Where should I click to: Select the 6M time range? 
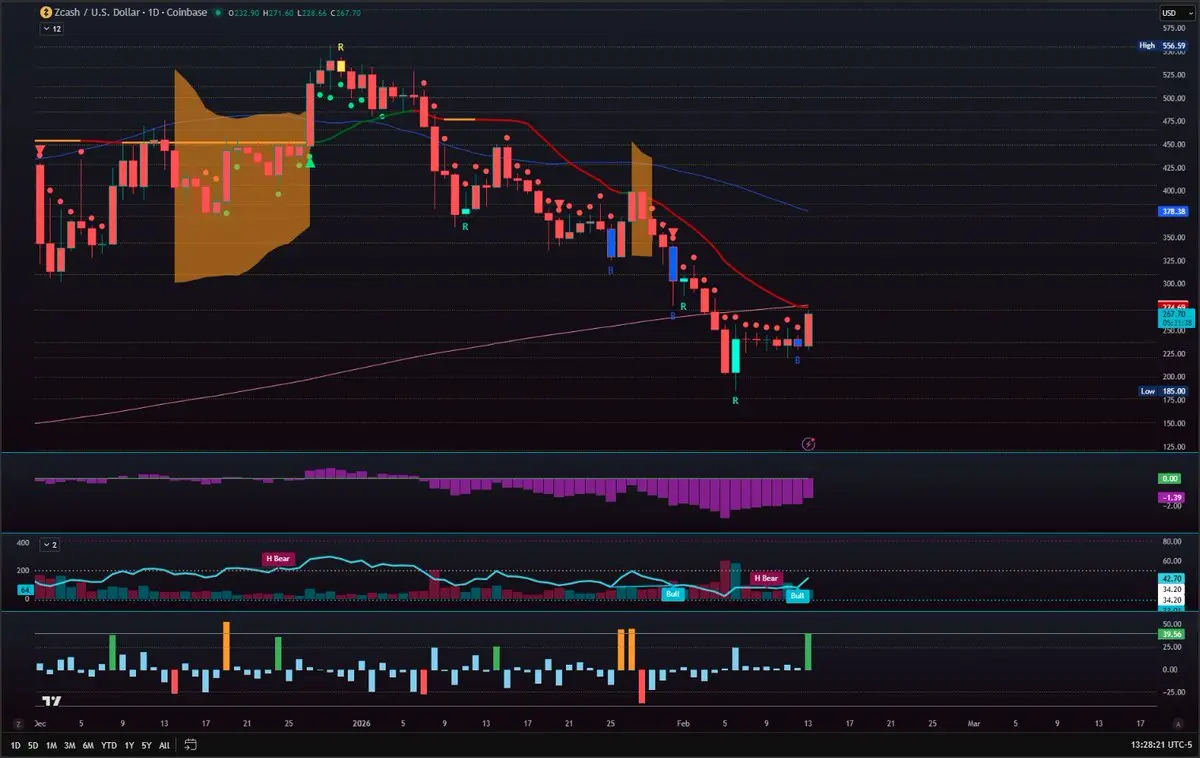pos(88,744)
